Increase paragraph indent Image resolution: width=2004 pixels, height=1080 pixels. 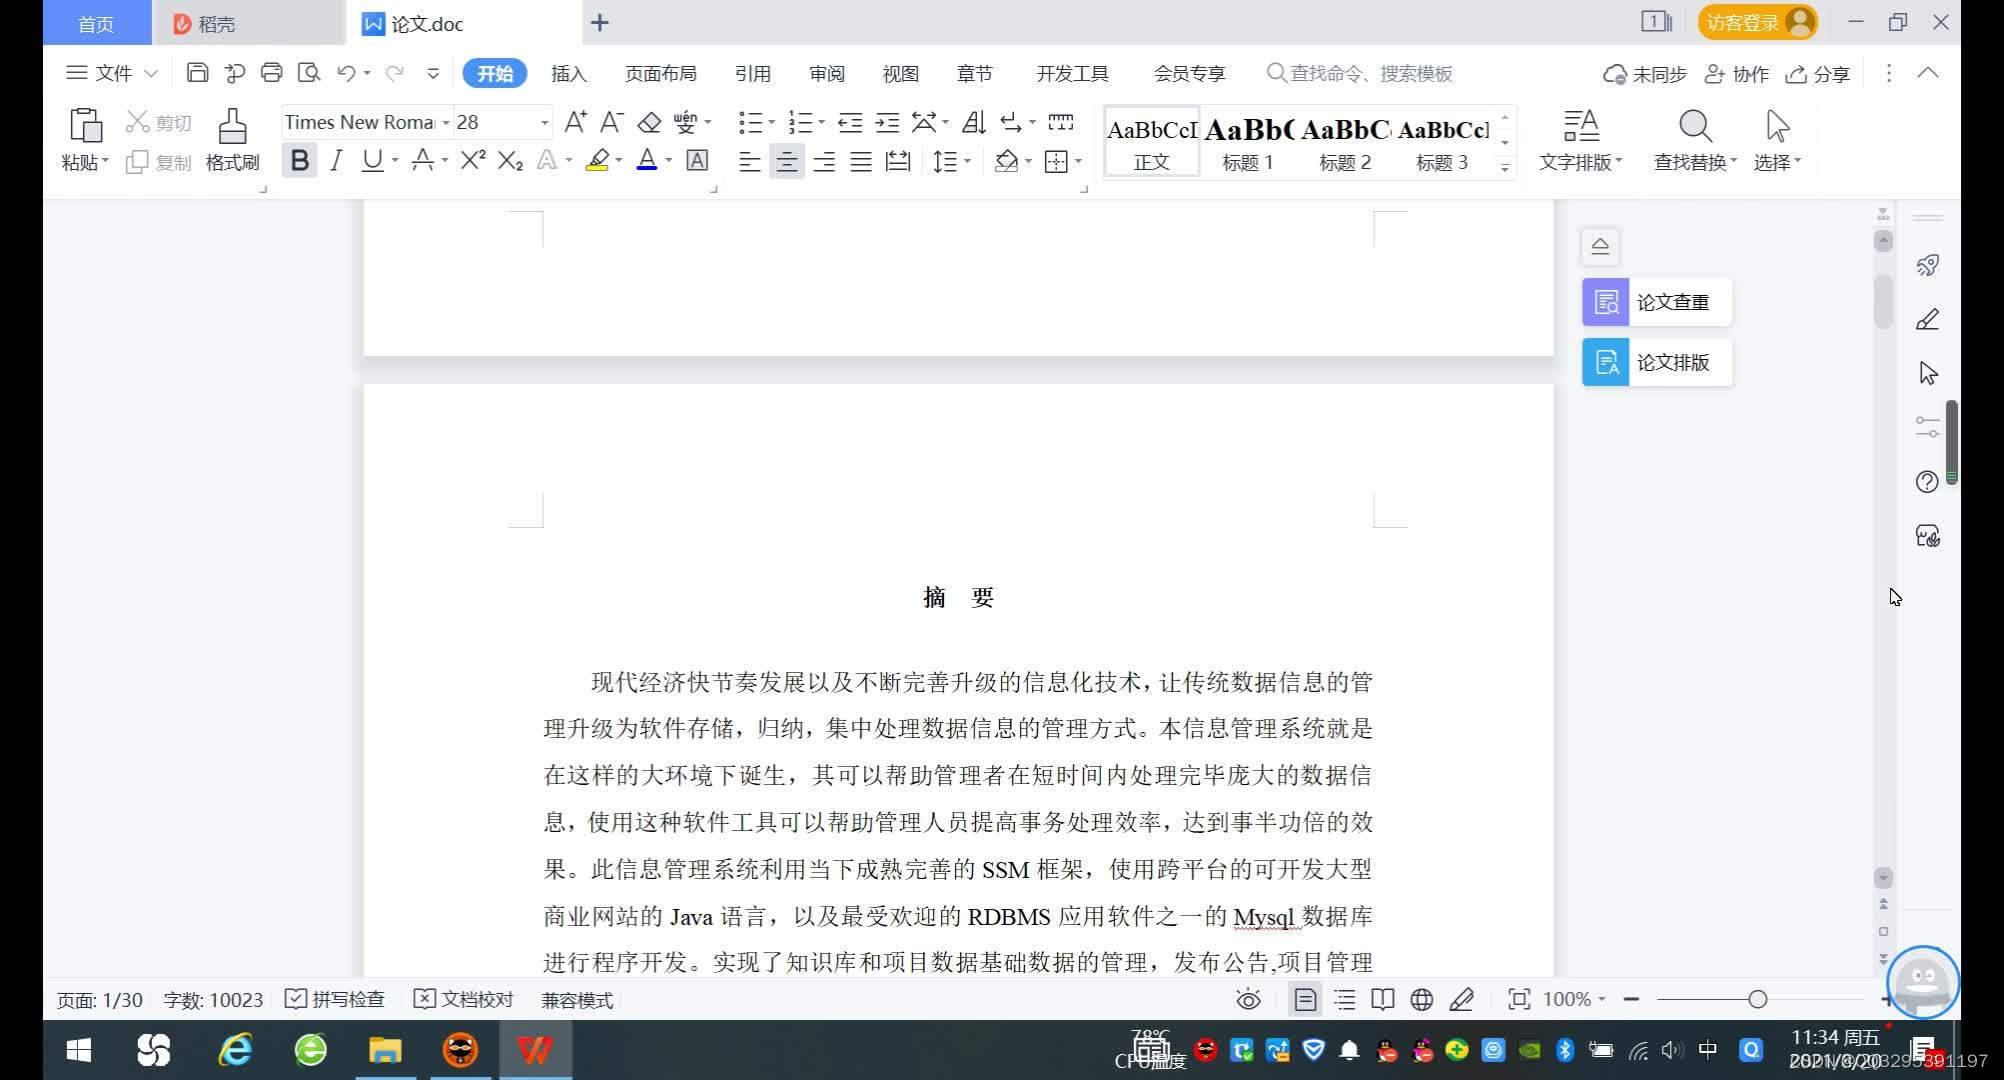(x=887, y=122)
